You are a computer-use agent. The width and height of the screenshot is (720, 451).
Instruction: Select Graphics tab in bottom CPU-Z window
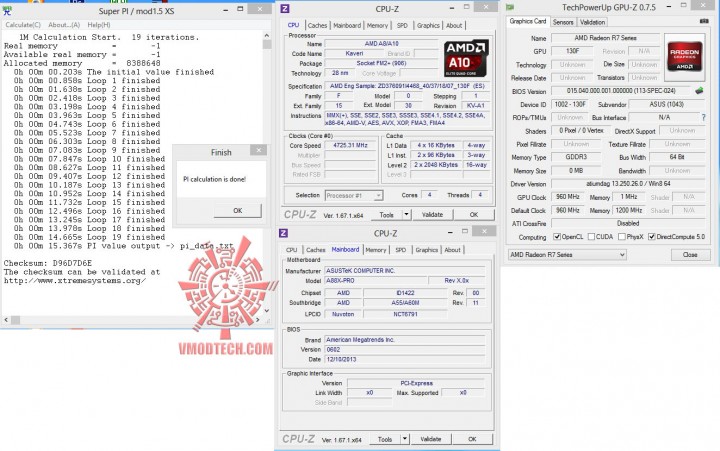[x=427, y=250]
